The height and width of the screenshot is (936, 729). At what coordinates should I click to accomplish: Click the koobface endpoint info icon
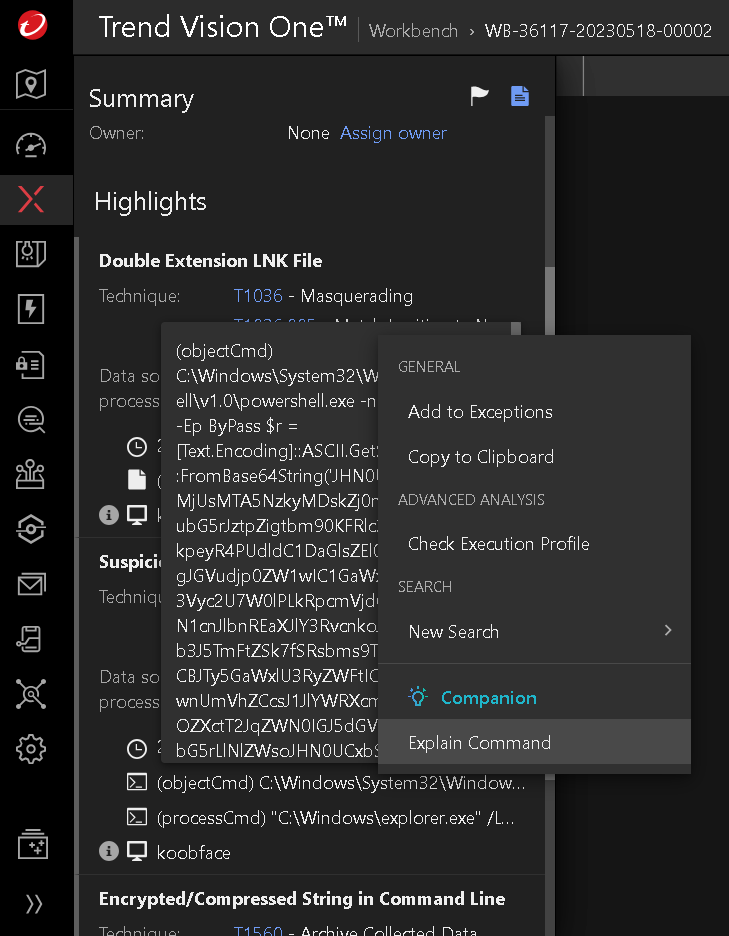[x=108, y=852]
